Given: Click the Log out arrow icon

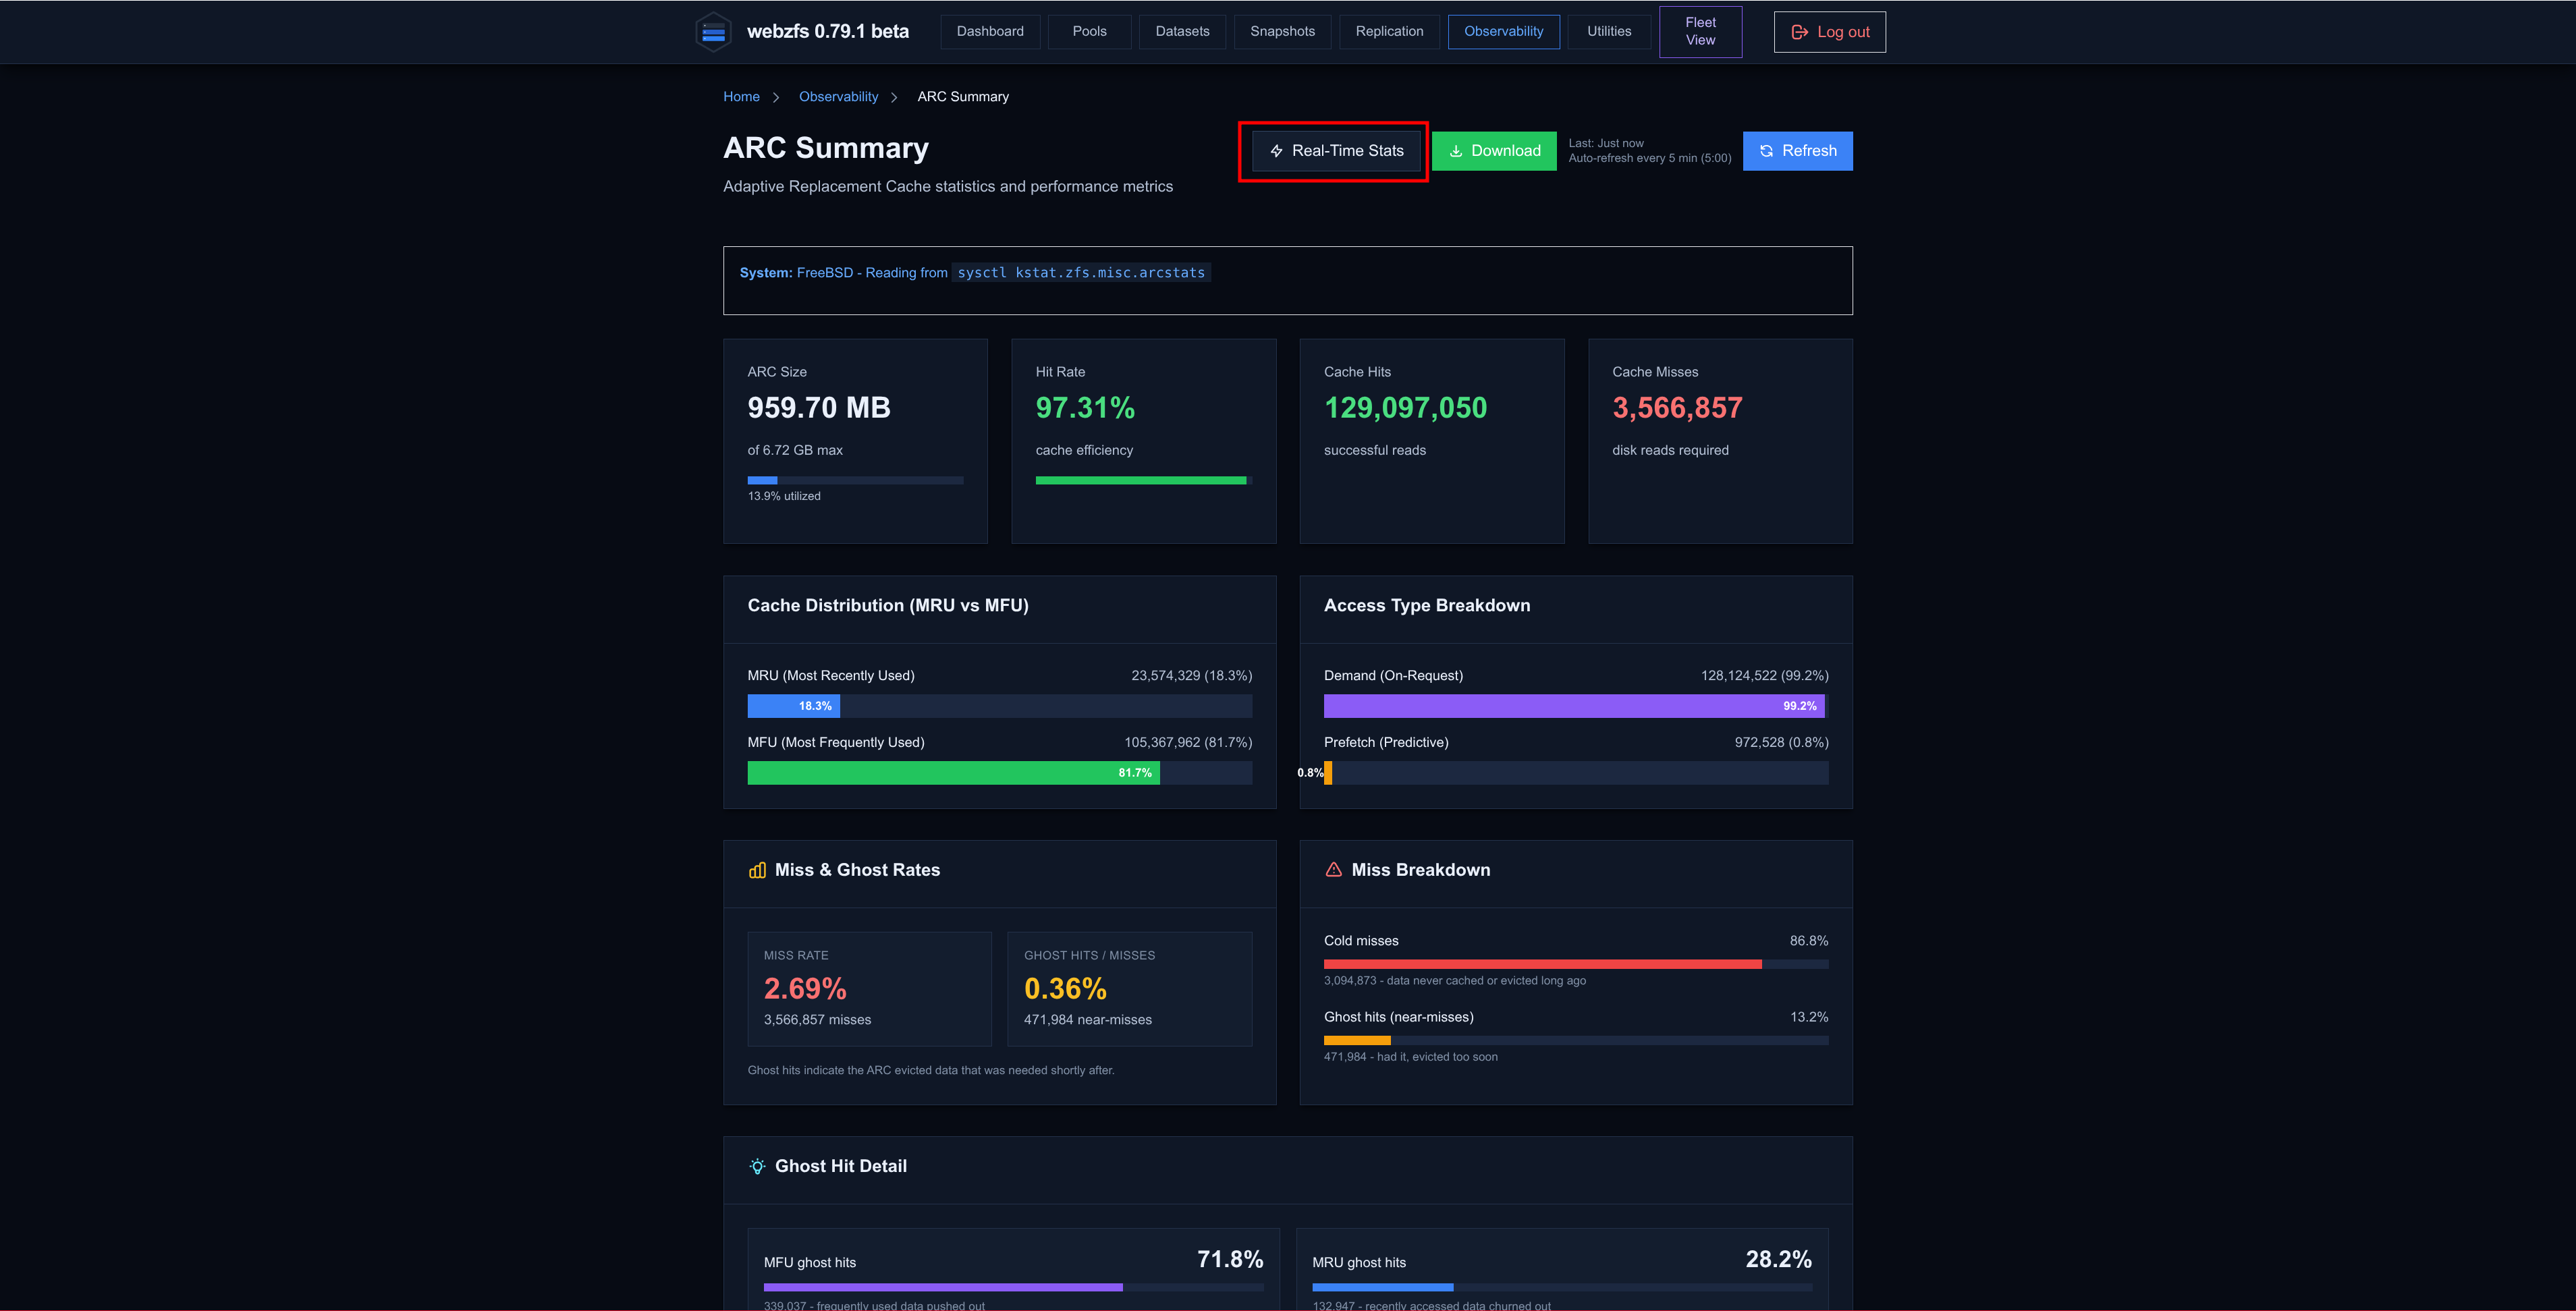Looking at the screenshot, I should [1799, 32].
